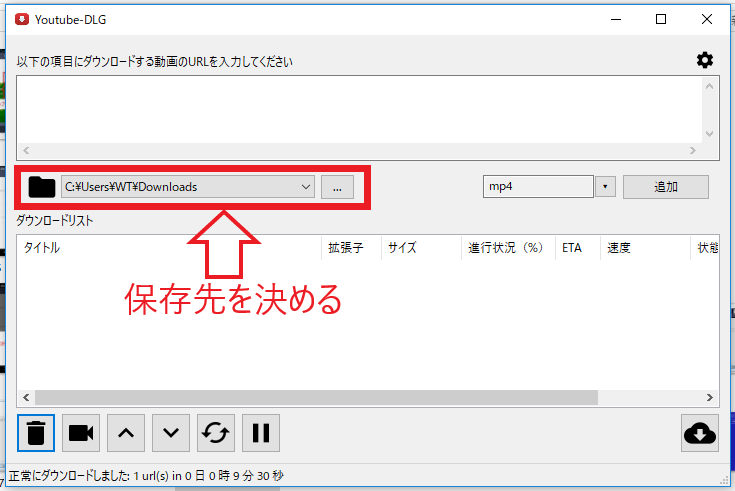
Task: Expand the save path dropdown C:¥Users¥WT¥Downloads
Action: (x=306, y=187)
